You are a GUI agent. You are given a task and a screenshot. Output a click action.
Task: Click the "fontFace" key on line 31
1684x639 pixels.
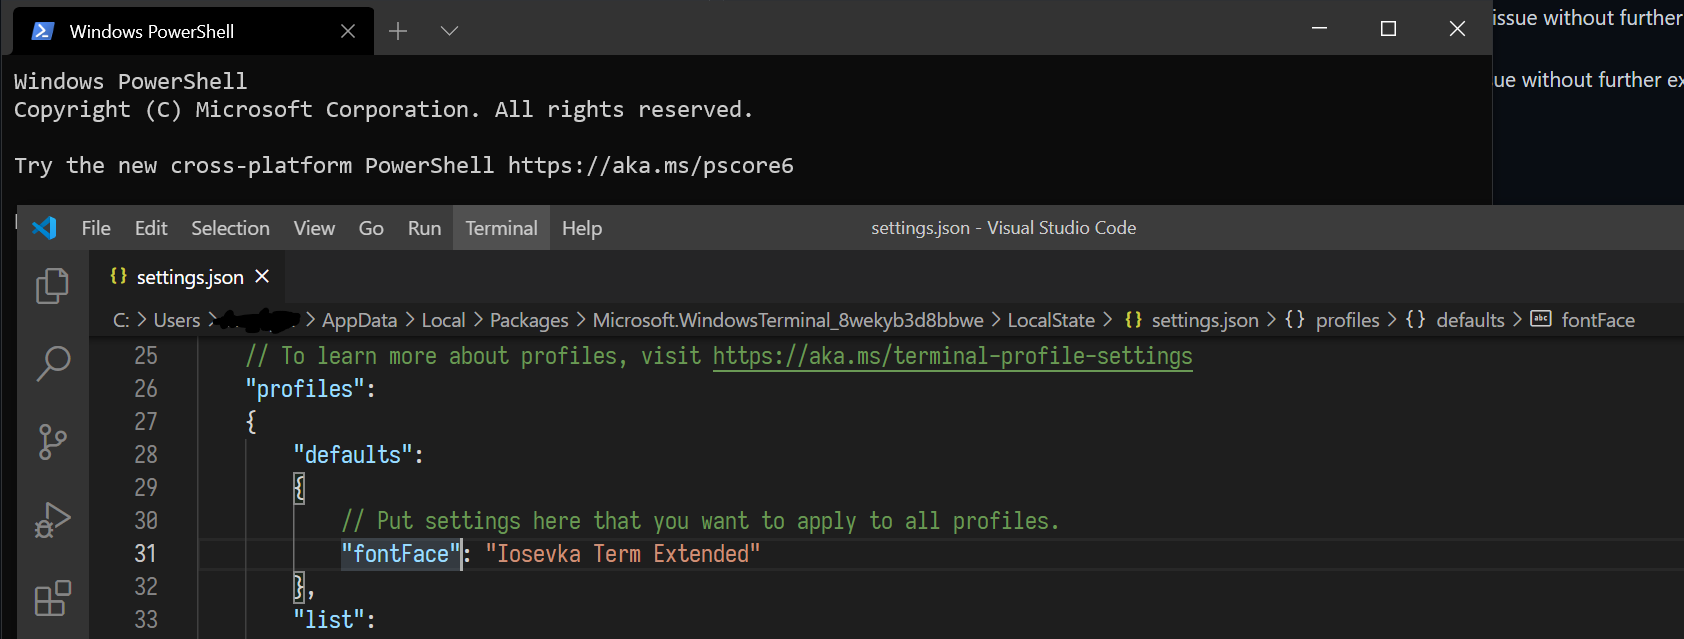(x=401, y=554)
